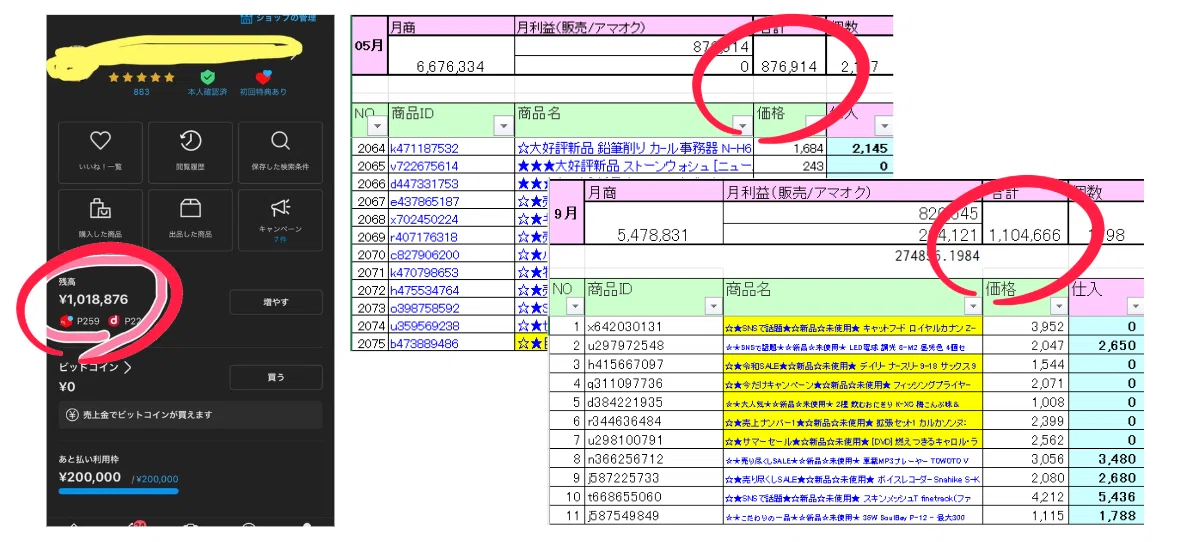The height and width of the screenshot is (542, 1185).
Task: Select the 05月 month label cell
Action: (x=370, y=46)
